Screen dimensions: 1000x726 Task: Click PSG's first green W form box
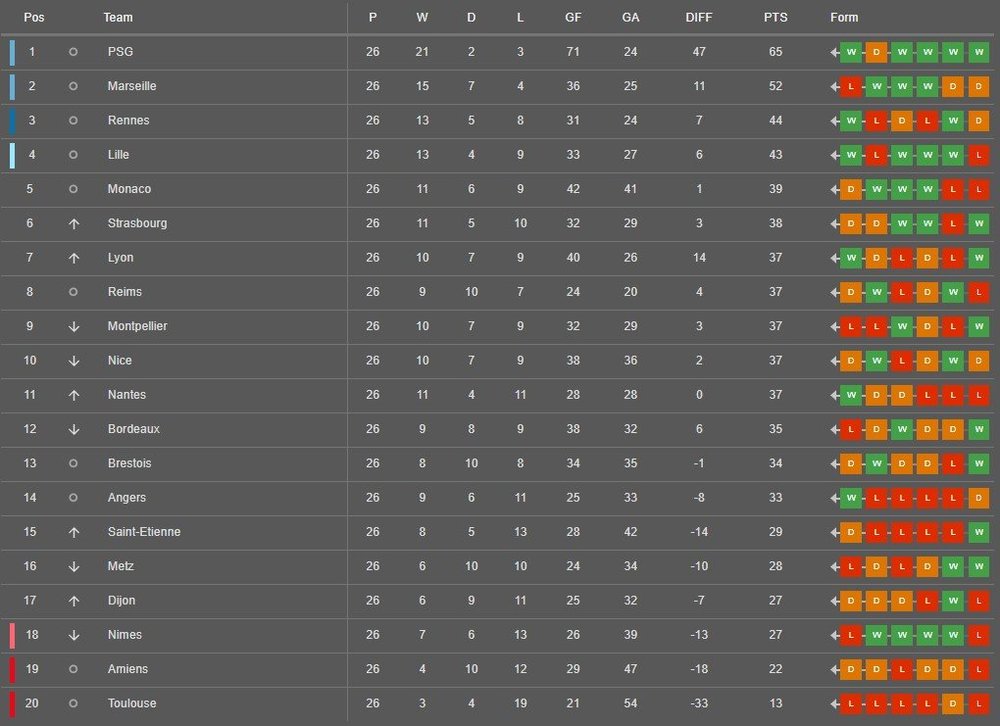(x=851, y=52)
